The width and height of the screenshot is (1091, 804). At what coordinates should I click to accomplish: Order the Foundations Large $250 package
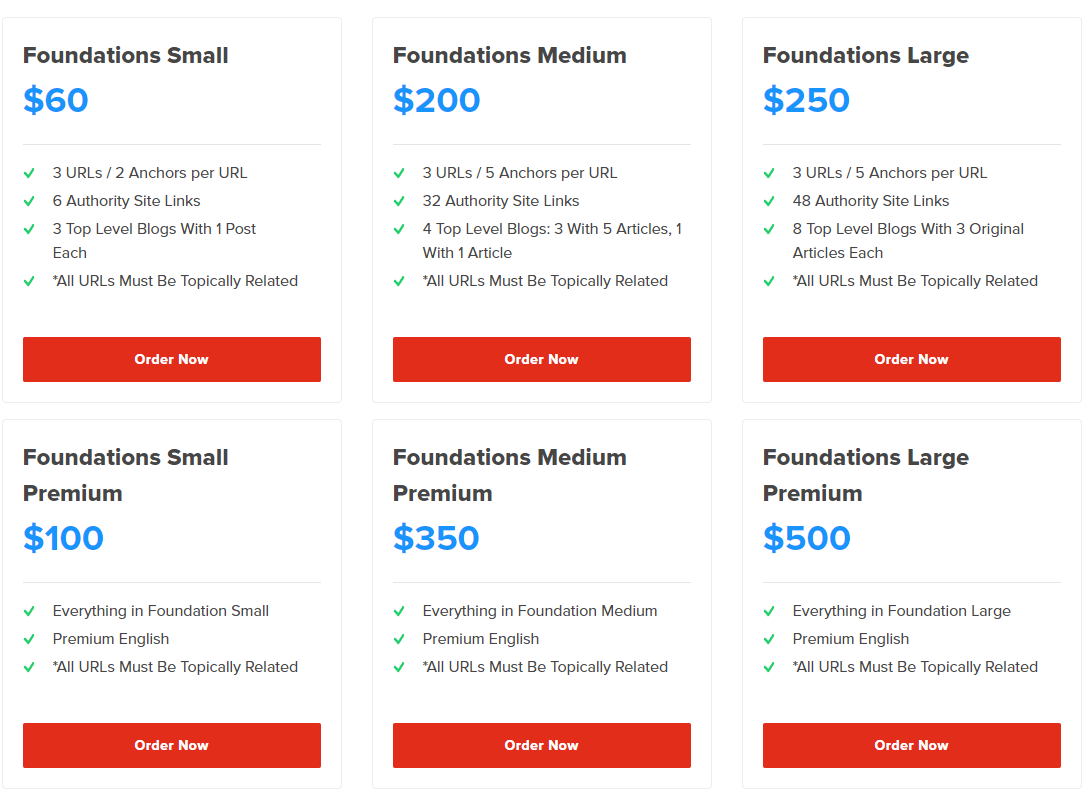tap(911, 360)
